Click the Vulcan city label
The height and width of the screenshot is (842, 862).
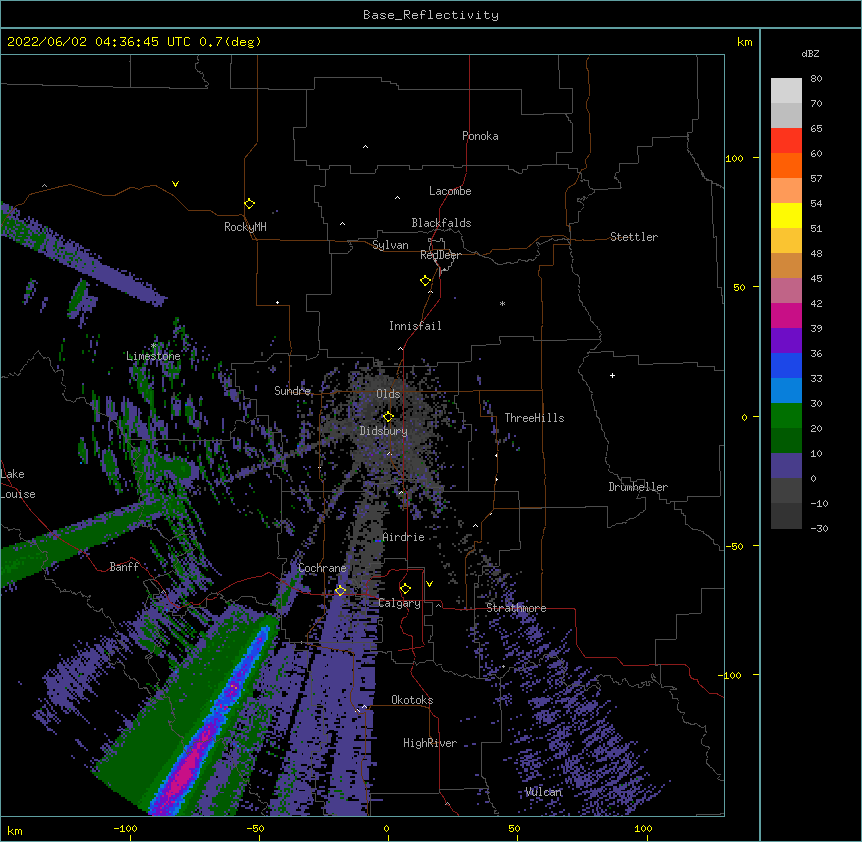coord(543,792)
